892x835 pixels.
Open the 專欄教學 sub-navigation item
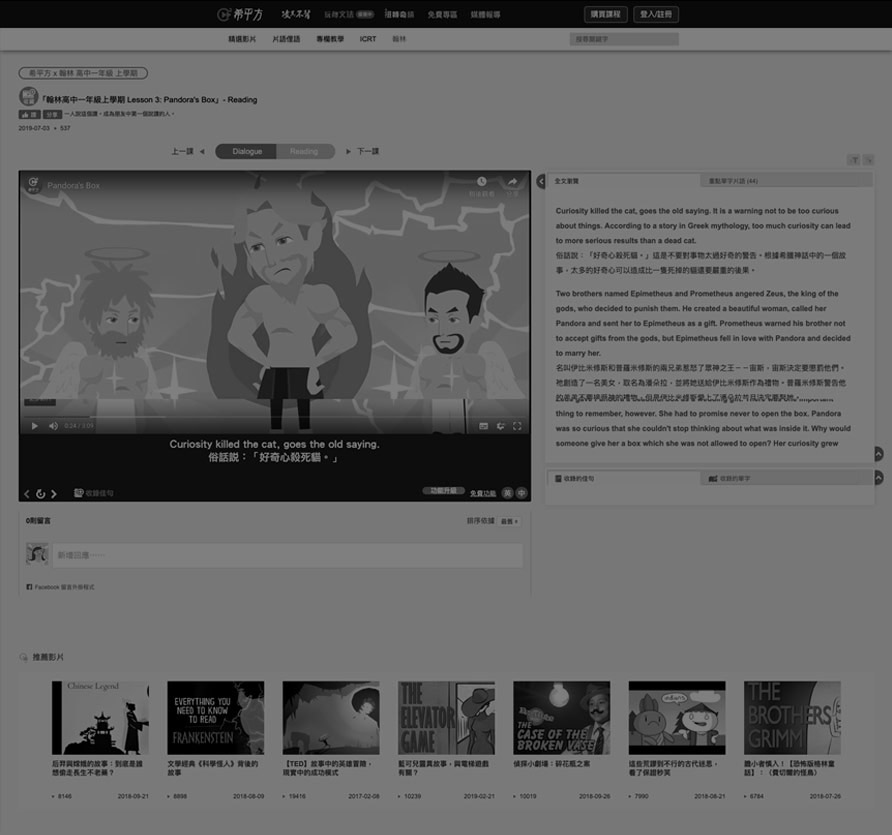point(330,39)
